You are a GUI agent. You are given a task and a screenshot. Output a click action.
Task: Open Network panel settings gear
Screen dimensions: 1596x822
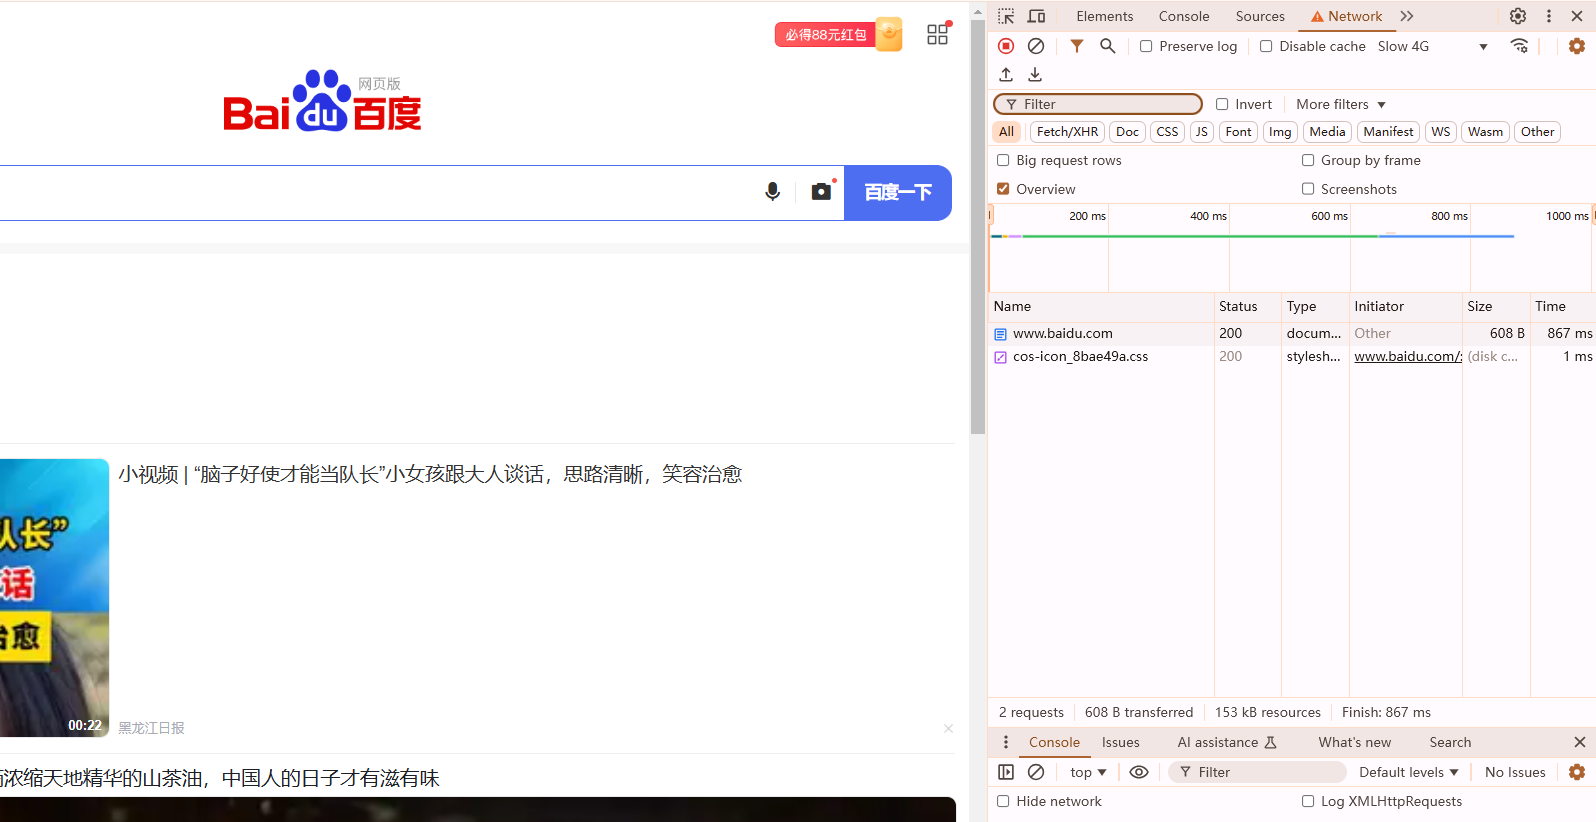[1577, 46]
